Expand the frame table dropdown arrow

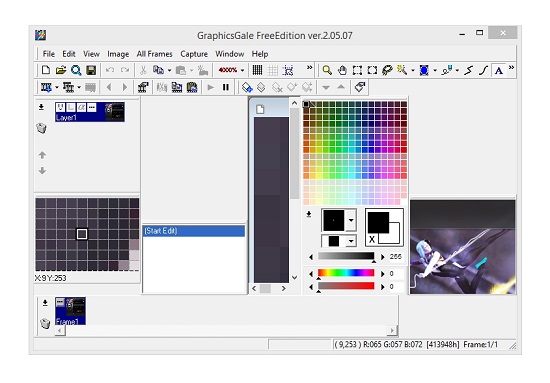point(79,87)
